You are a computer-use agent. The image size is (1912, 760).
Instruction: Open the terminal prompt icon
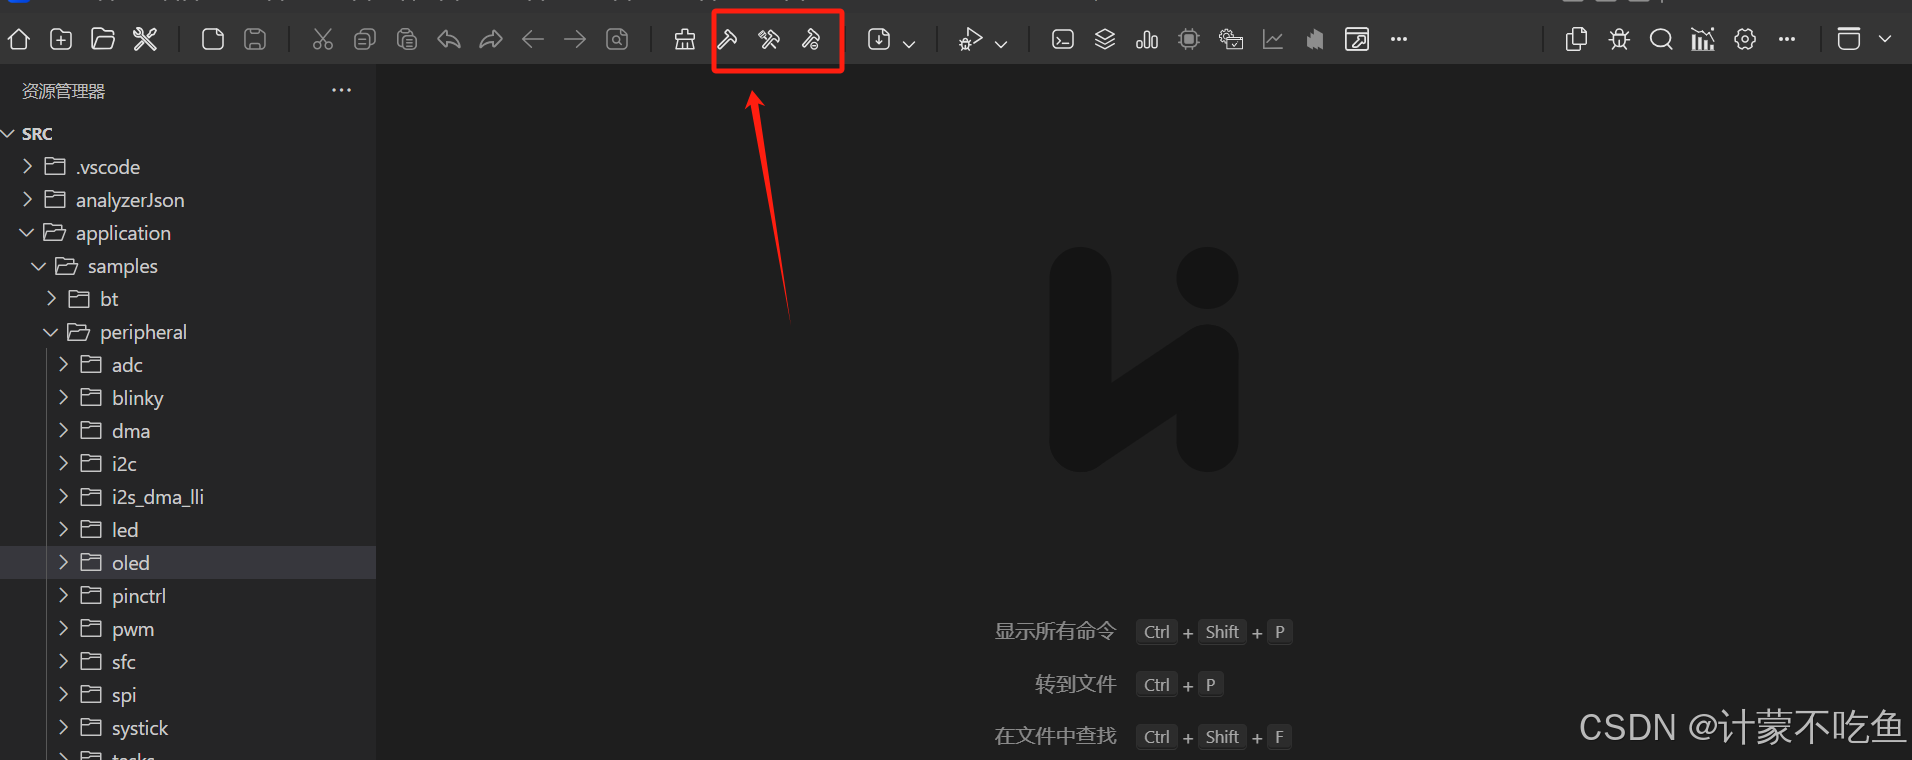click(1063, 39)
